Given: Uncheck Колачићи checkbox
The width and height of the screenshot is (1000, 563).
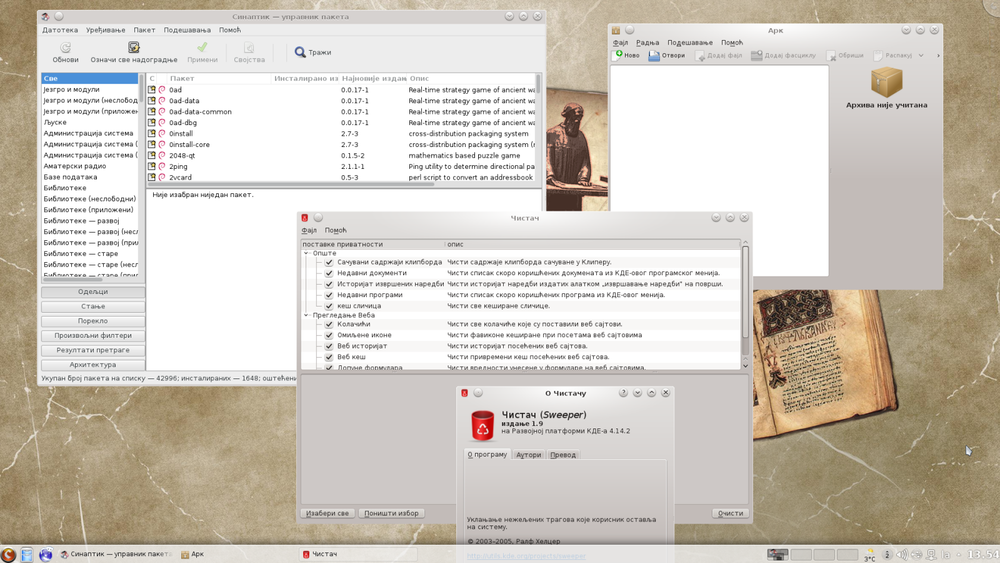Looking at the screenshot, I should 329,324.
